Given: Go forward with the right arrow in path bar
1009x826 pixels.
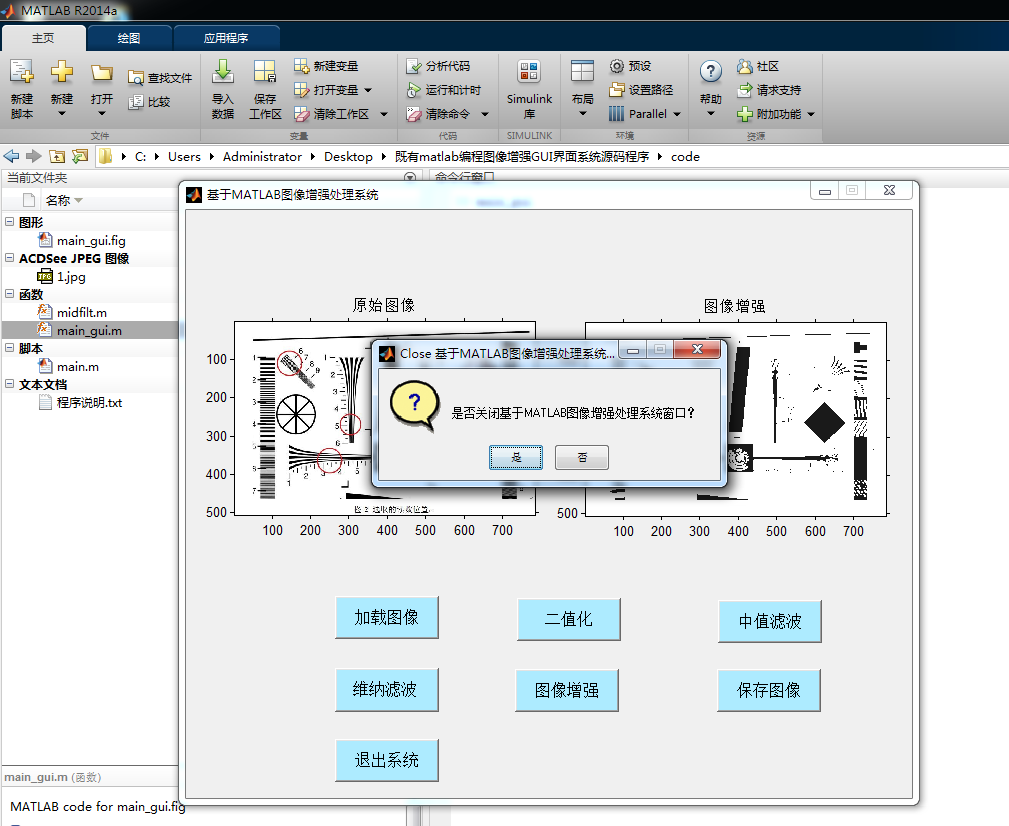Looking at the screenshot, I should (x=34, y=156).
